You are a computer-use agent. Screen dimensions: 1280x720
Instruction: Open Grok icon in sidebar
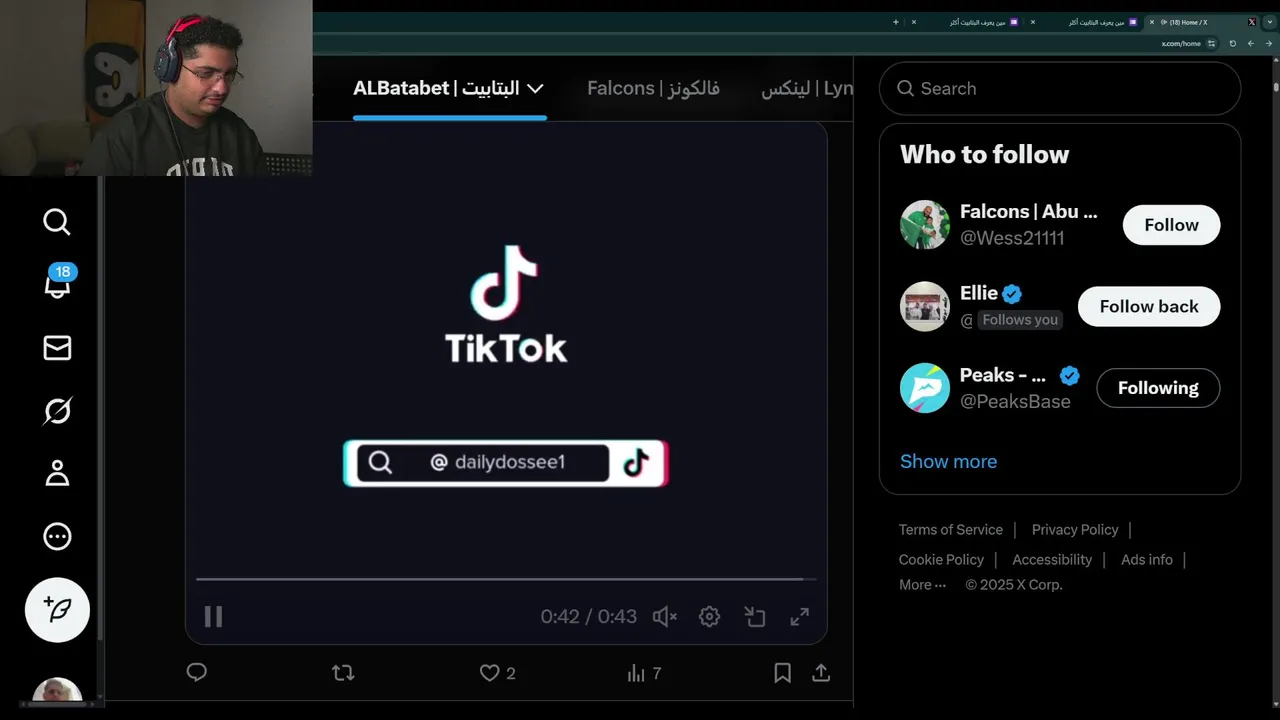point(57,411)
